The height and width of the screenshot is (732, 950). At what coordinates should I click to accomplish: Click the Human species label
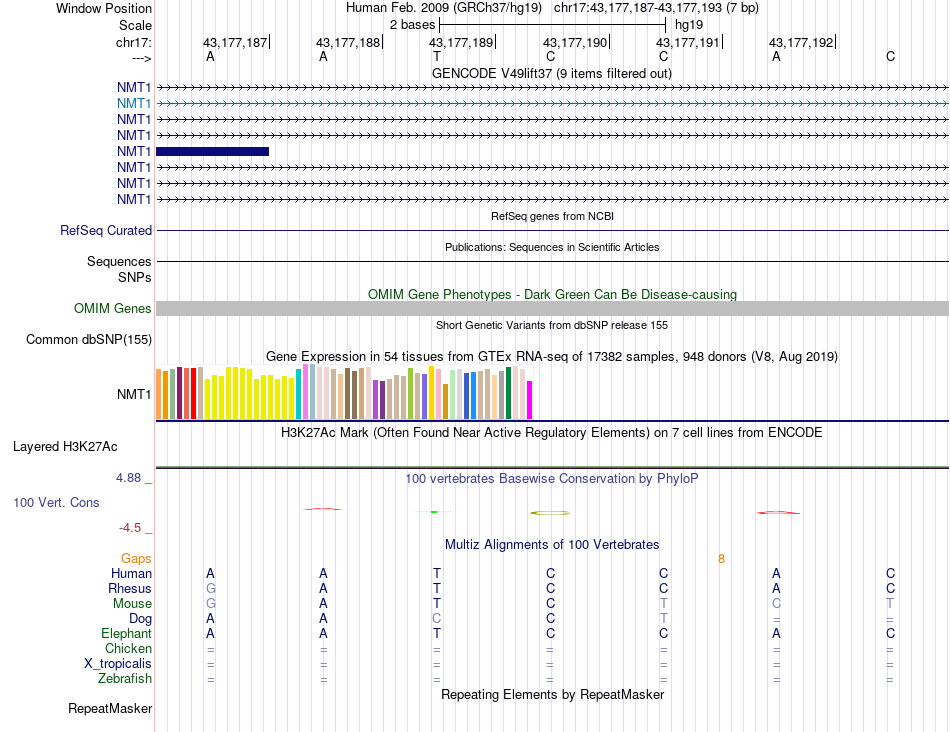tap(131, 573)
